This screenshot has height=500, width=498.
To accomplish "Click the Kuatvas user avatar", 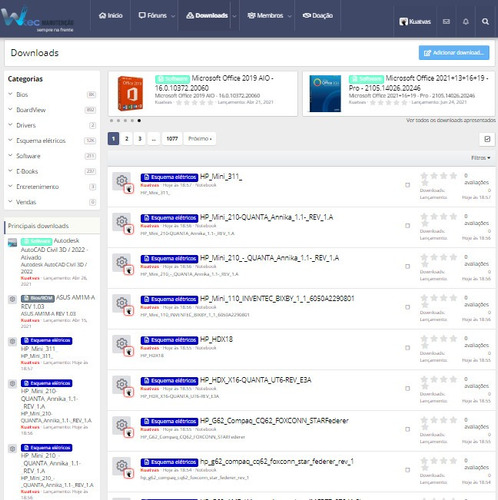I will point(403,22).
